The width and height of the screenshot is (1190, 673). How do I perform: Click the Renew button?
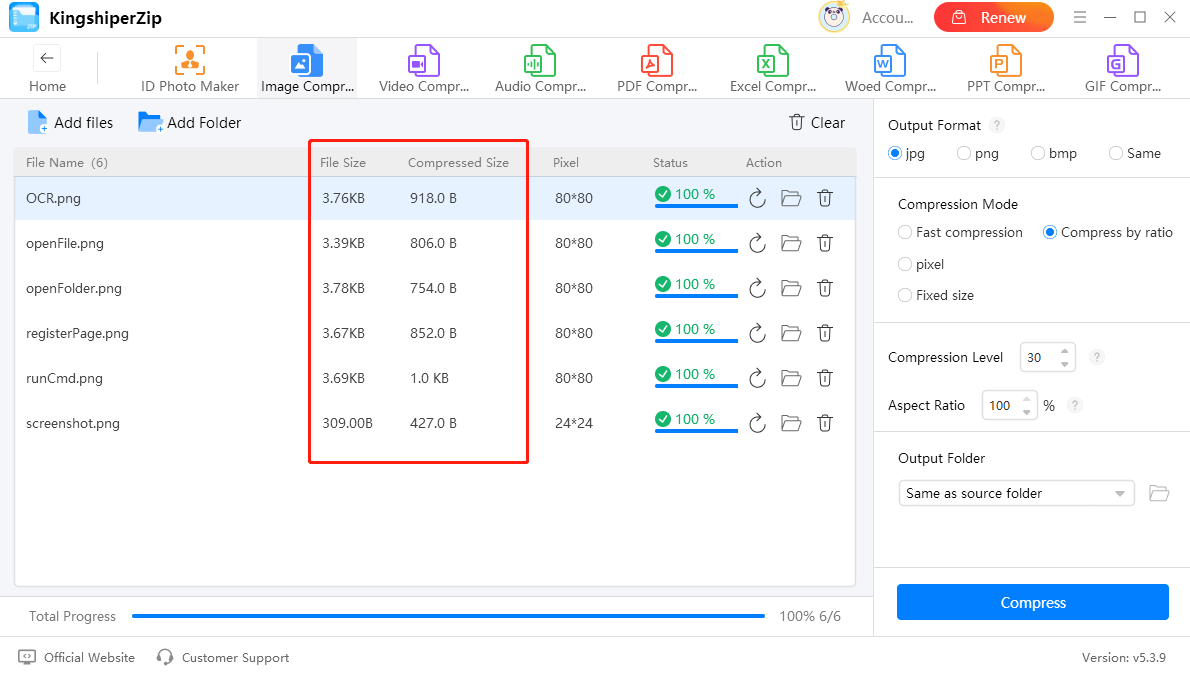click(x=993, y=18)
